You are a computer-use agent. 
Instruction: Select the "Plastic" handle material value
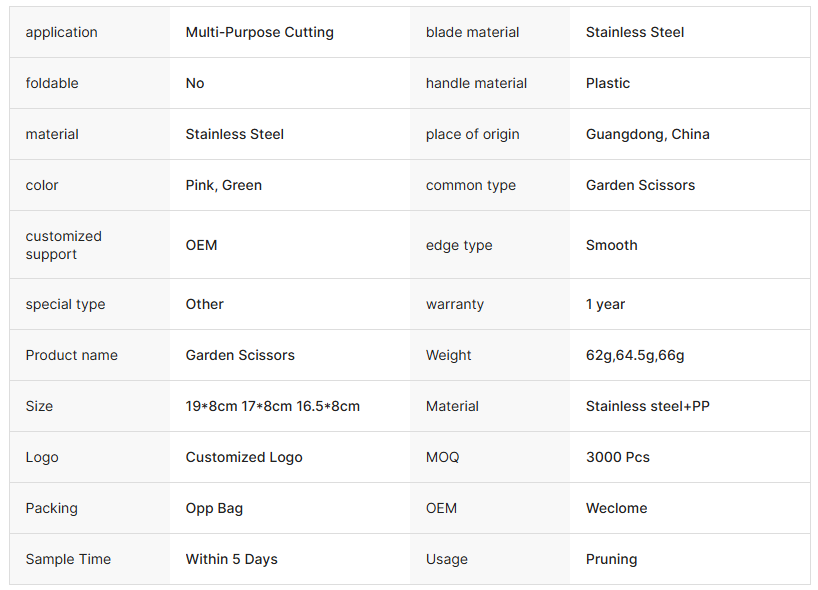[608, 83]
